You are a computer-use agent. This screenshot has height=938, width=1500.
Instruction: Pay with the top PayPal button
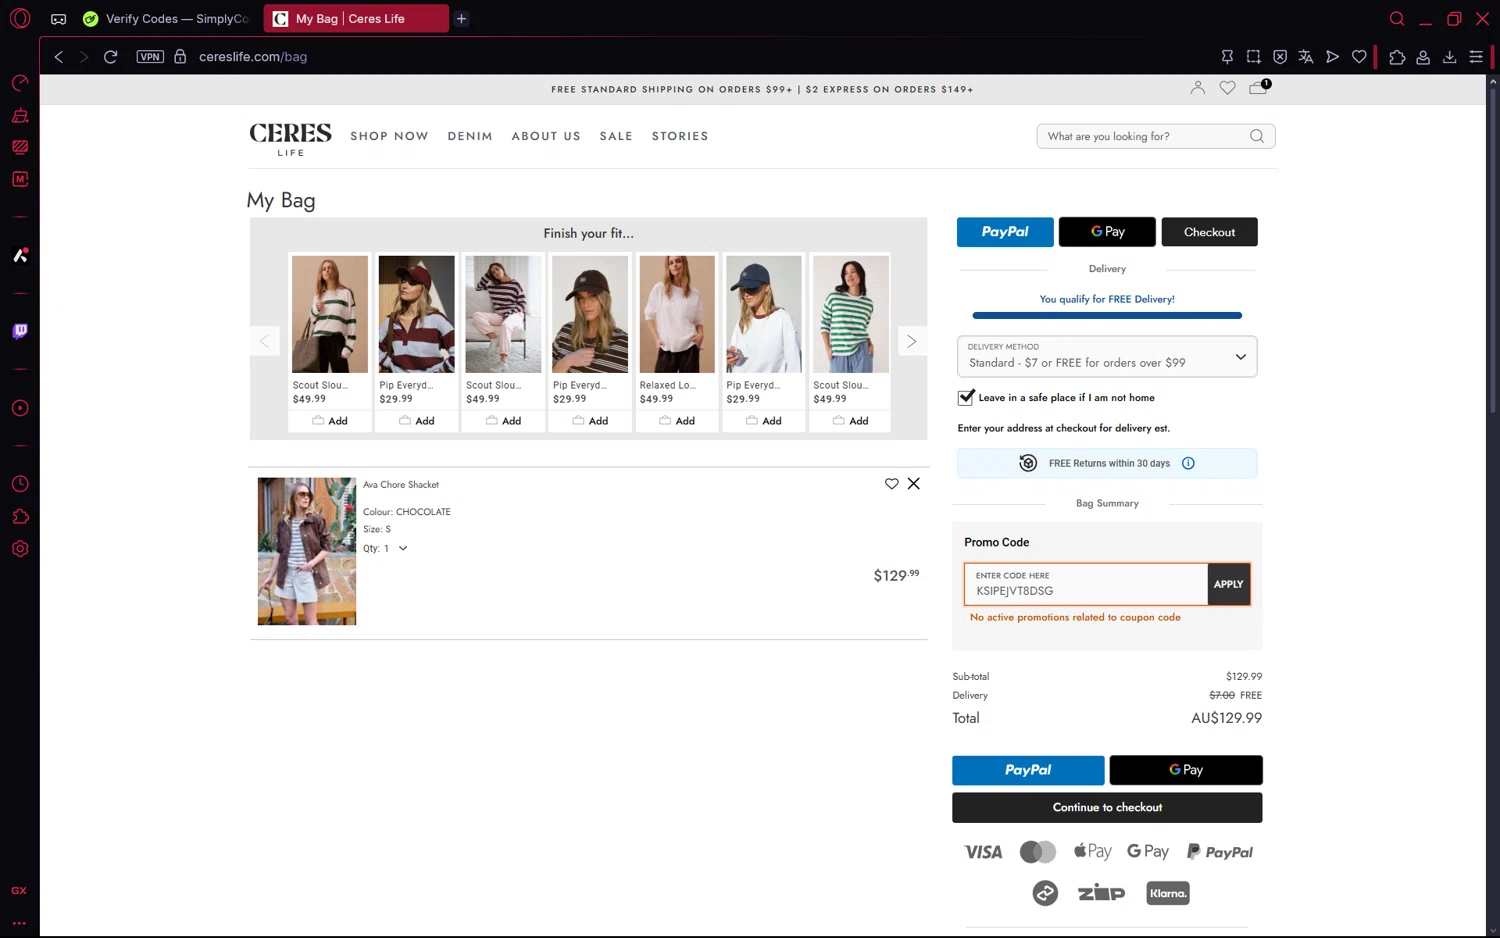pyautogui.click(x=1005, y=232)
